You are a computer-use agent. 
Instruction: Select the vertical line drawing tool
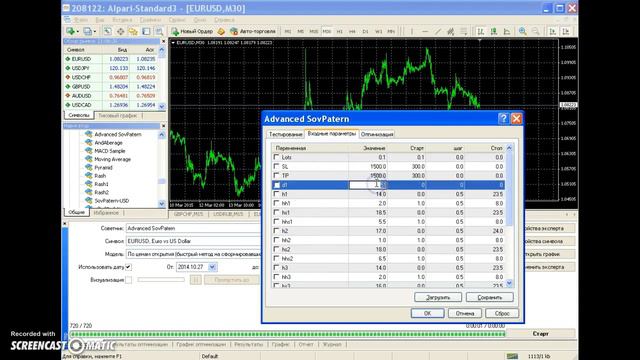coord(412,31)
